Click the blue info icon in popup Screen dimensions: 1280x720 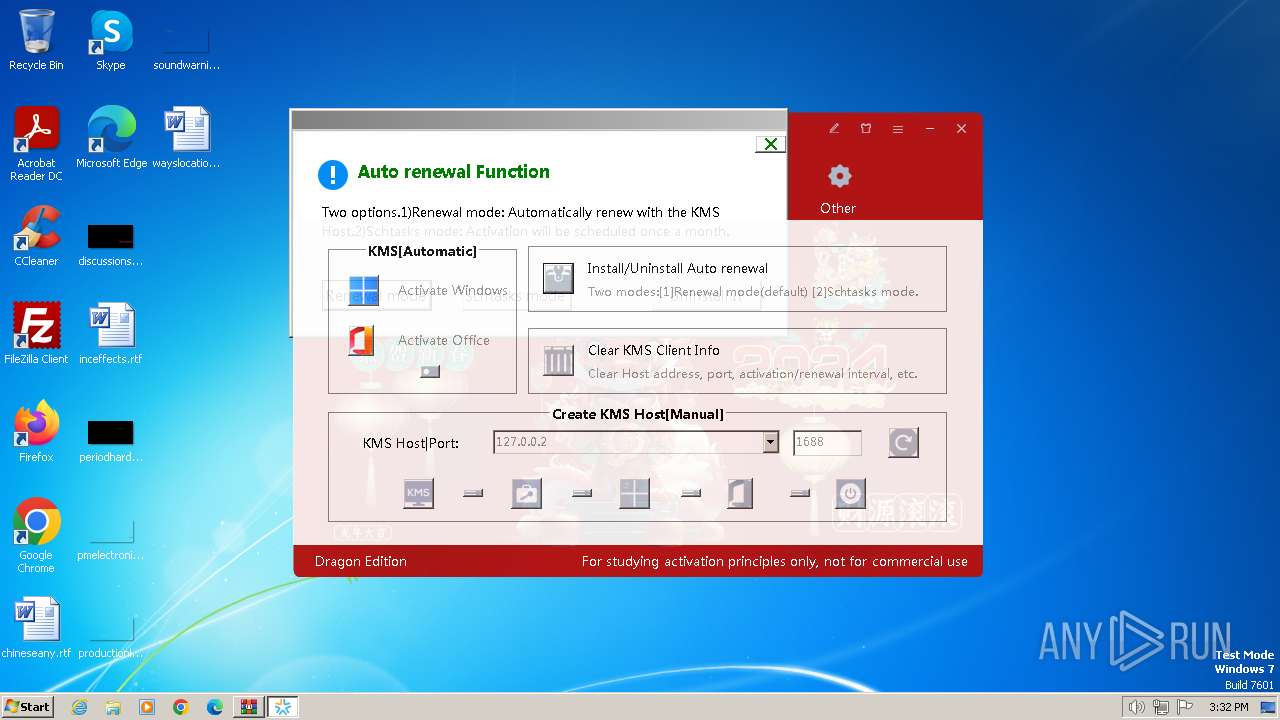pos(332,174)
